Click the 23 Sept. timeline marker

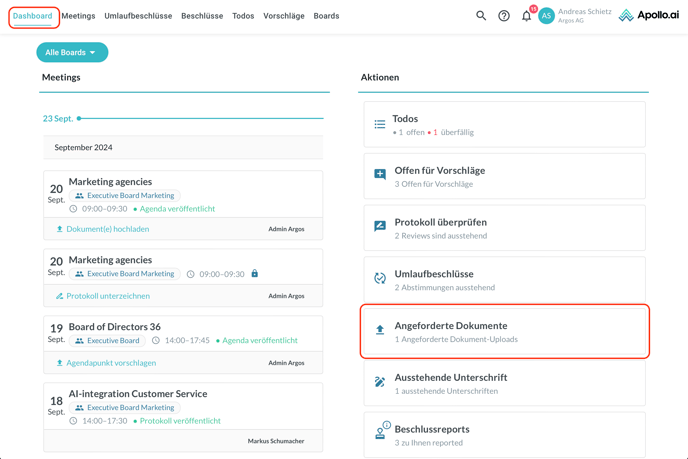[79, 118]
